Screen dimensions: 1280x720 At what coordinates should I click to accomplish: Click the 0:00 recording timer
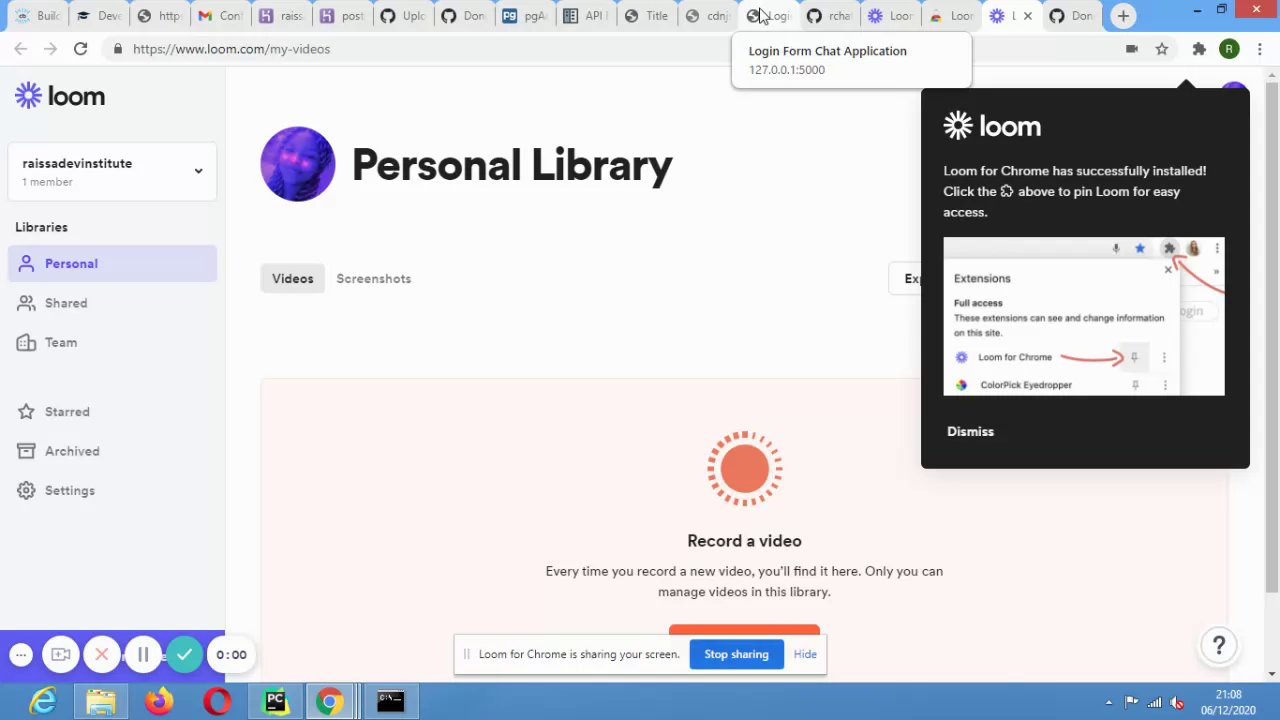[x=231, y=655]
